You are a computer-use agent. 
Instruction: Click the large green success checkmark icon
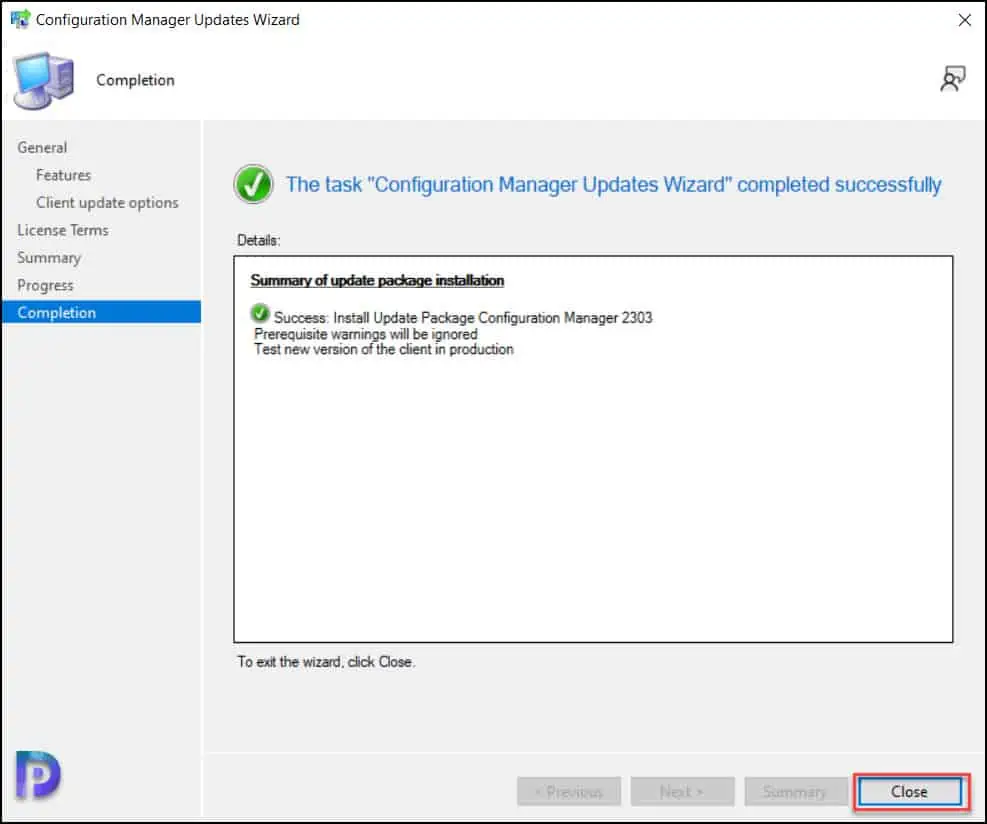(x=253, y=184)
